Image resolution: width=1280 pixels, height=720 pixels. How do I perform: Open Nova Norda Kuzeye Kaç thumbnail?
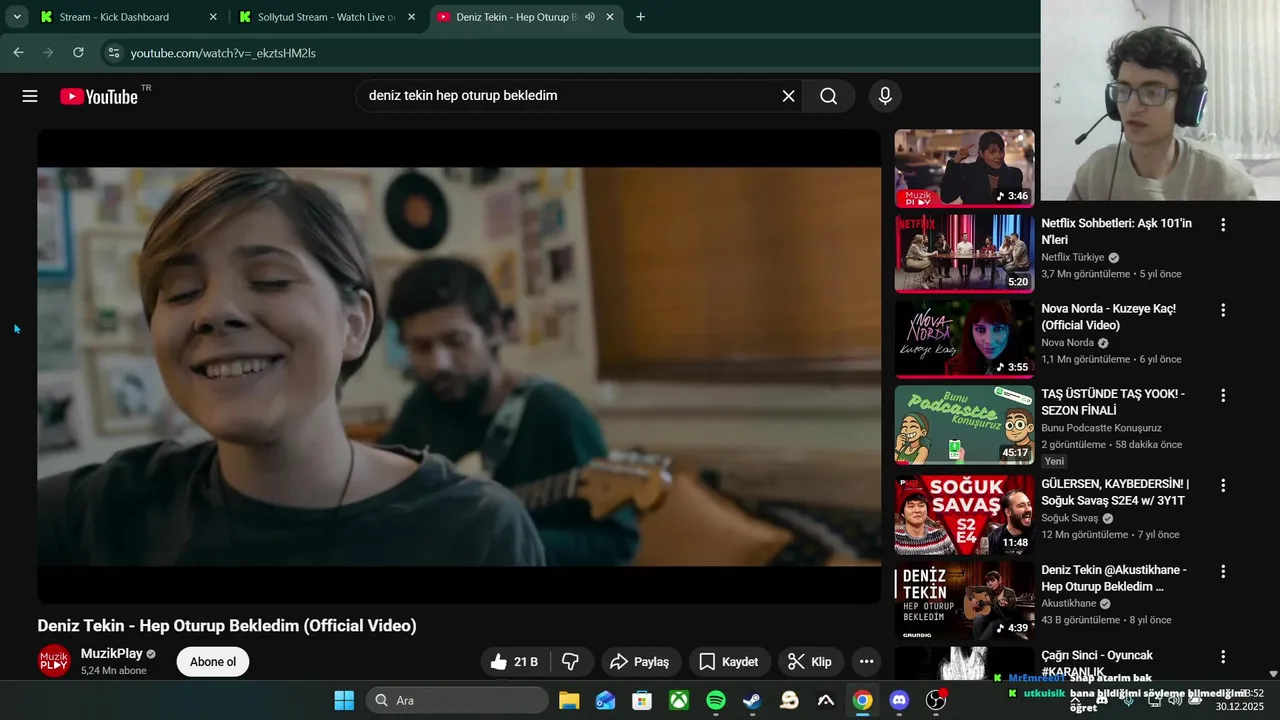coord(964,338)
